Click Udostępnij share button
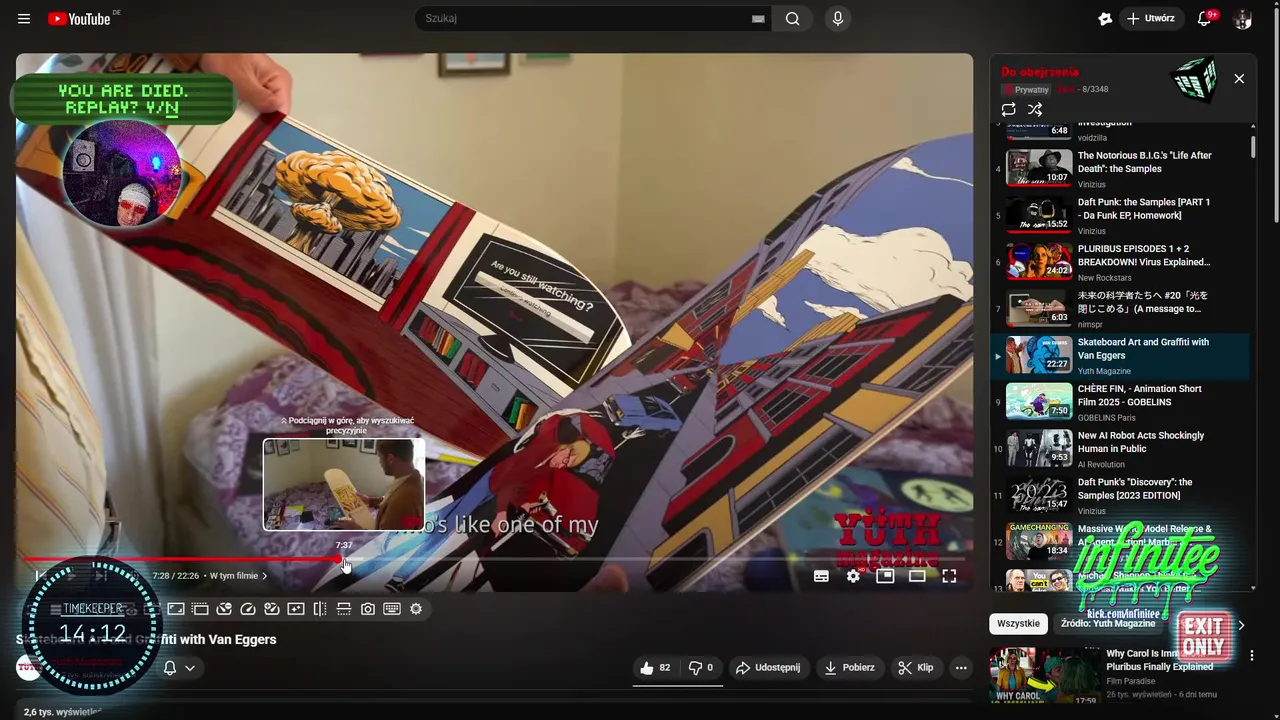 pyautogui.click(x=768, y=668)
